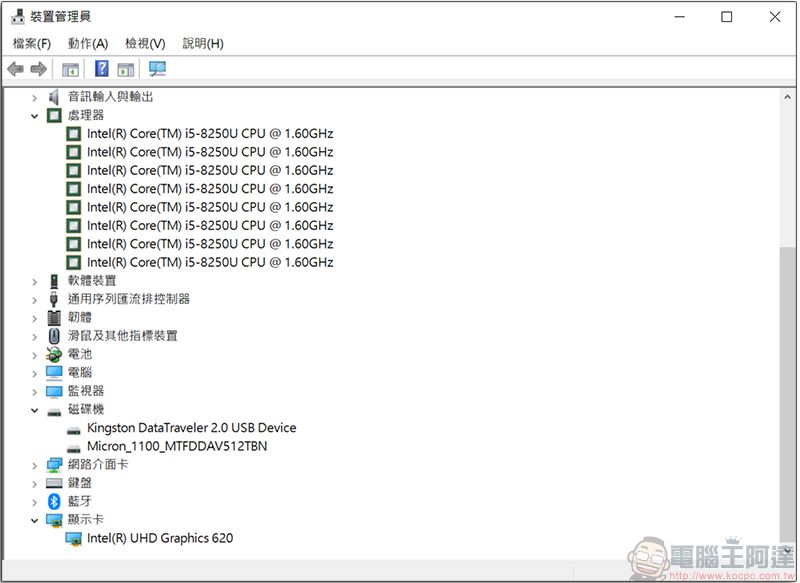The height and width of the screenshot is (583, 800).
Task: Select the Micron_1100_MTFDDAV512TBN disk entry
Action: tap(177, 446)
